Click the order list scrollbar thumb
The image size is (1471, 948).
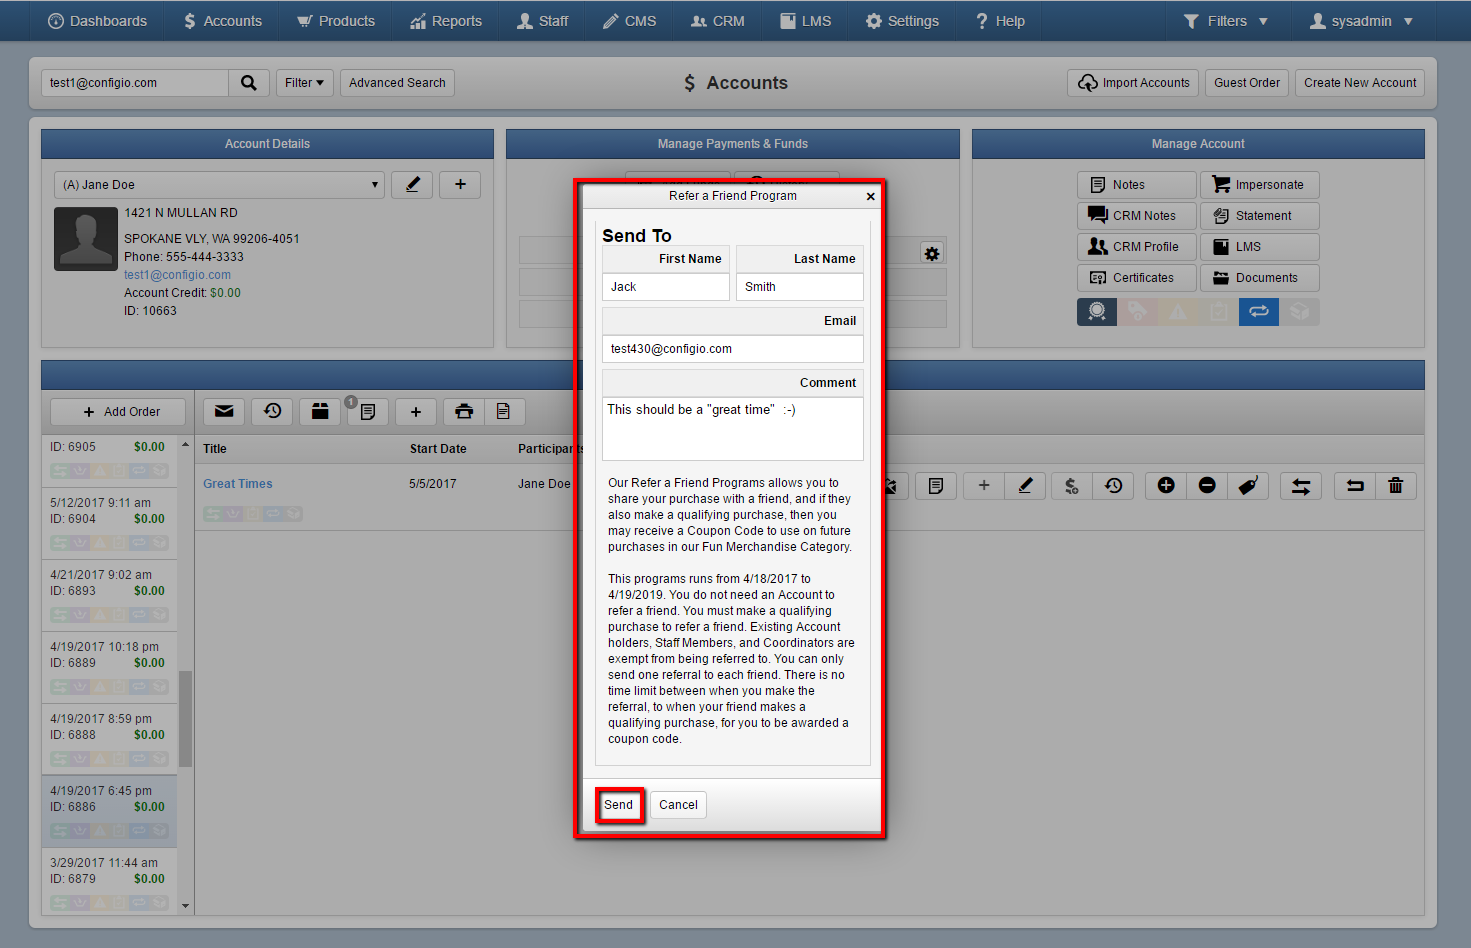click(x=185, y=719)
